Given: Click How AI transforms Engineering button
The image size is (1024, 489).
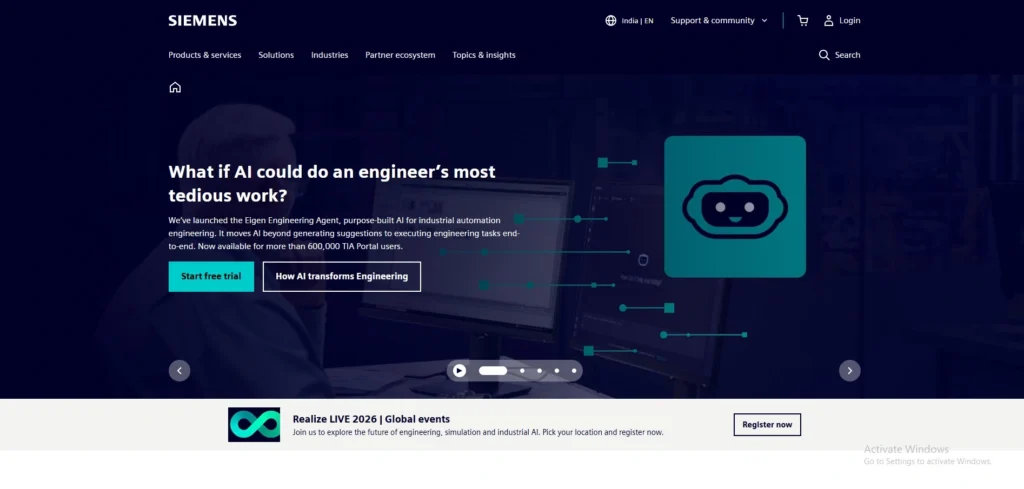Looking at the screenshot, I should pyautogui.click(x=342, y=276).
